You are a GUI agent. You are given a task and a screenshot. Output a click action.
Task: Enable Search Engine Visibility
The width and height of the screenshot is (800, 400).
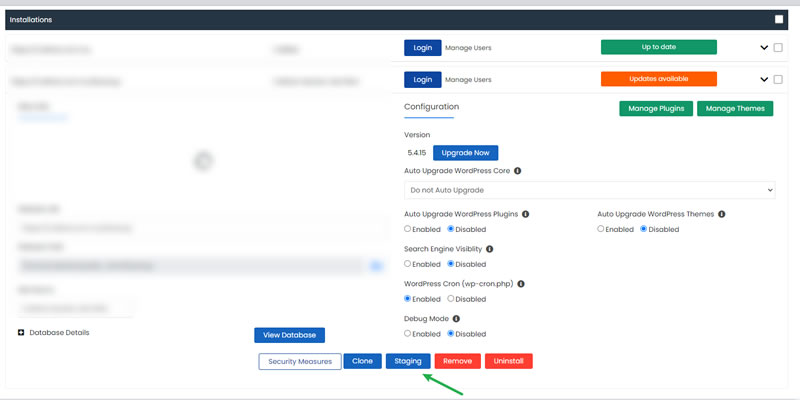[x=407, y=264]
